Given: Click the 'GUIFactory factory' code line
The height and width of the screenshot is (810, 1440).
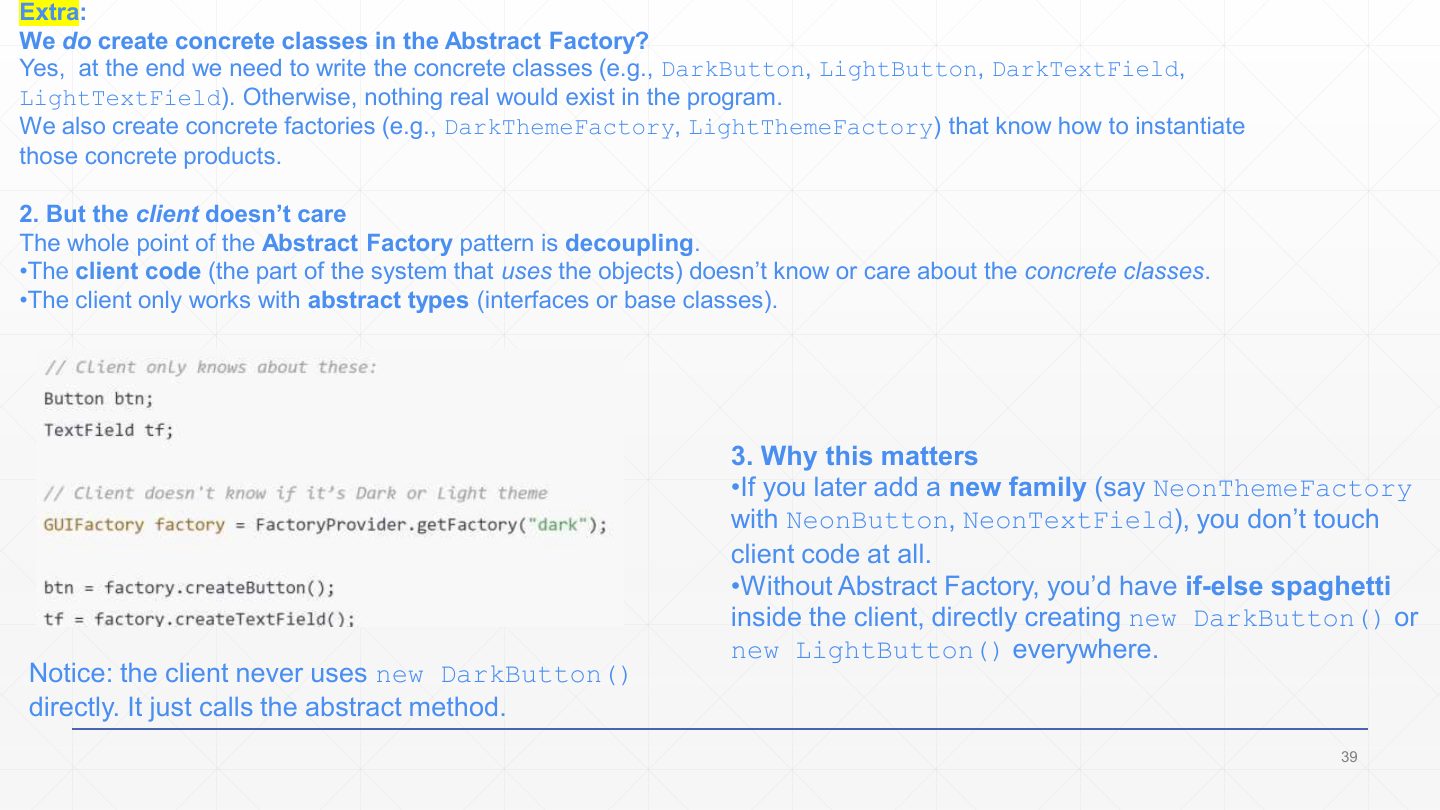Looking at the screenshot, I should [325, 525].
